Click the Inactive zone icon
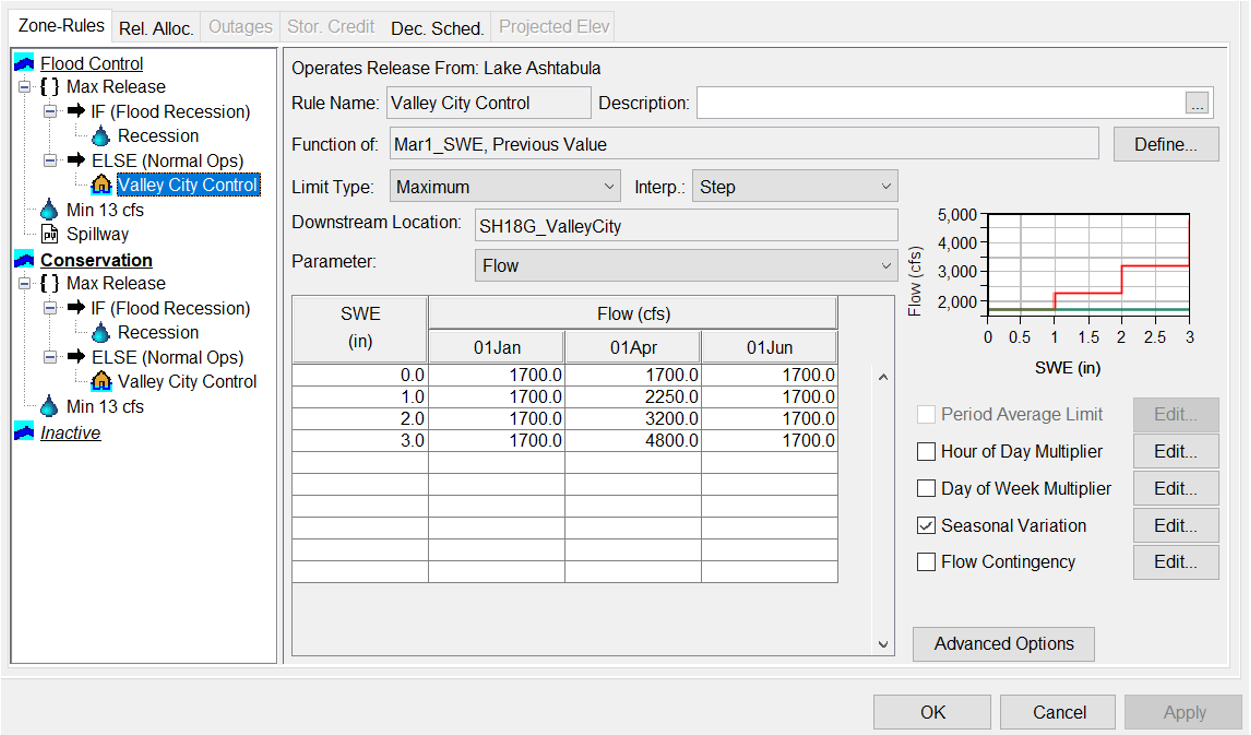 [x=24, y=432]
